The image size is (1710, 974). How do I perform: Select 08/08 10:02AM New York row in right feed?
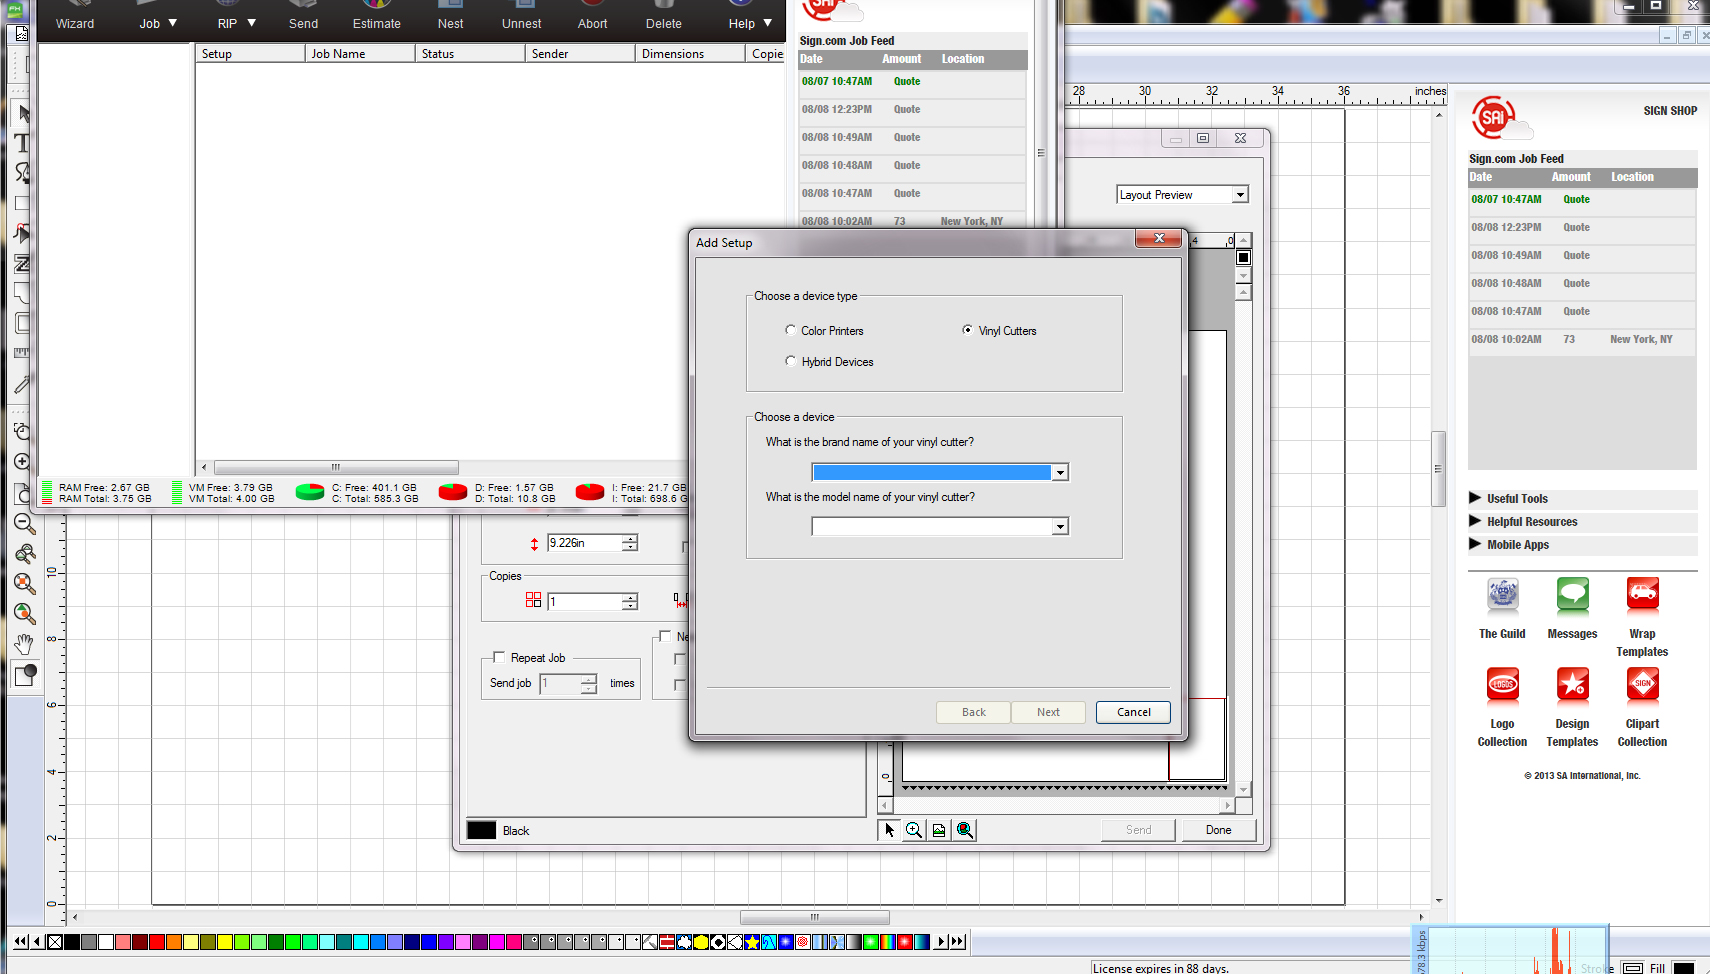coord(1582,339)
